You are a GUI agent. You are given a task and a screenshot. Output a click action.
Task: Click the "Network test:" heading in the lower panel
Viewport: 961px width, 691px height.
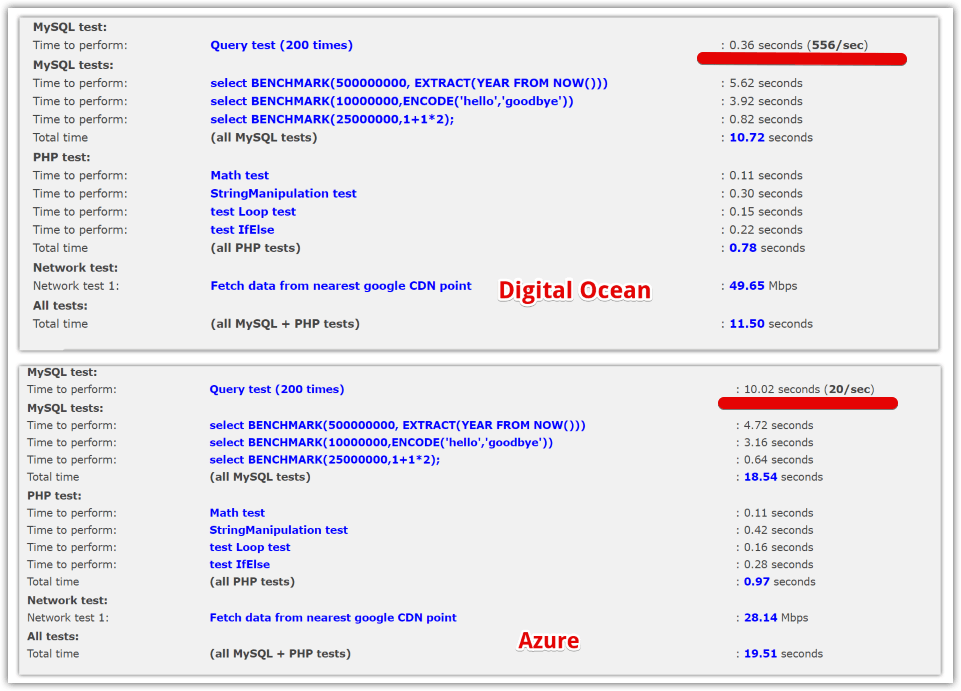point(67,601)
